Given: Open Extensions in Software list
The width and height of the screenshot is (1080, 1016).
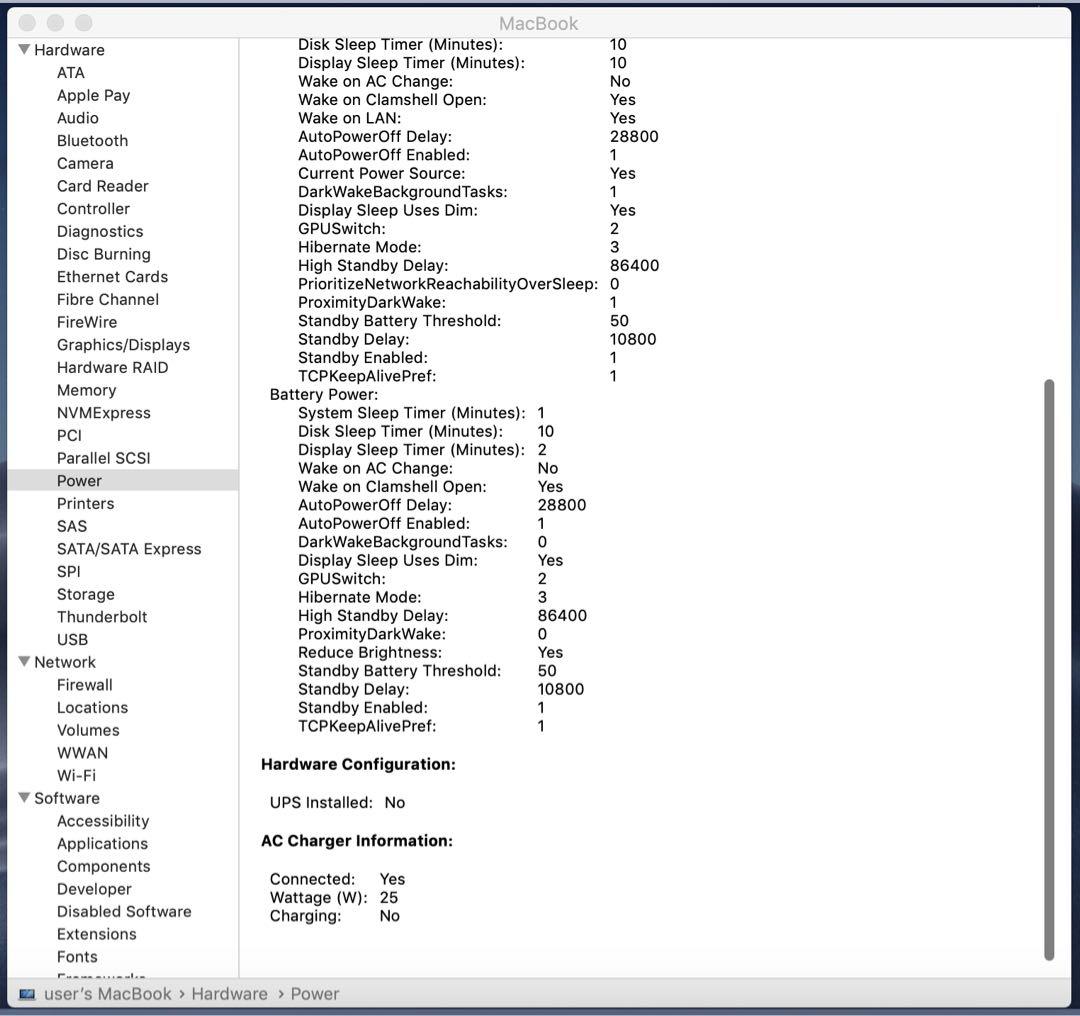Looking at the screenshot, I should [x=96, y=934].
